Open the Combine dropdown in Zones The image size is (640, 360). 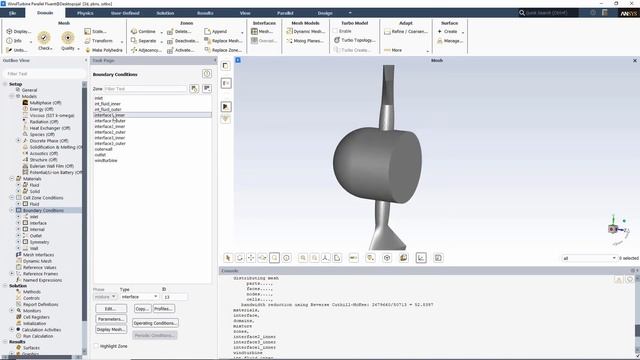pos(162,32)
